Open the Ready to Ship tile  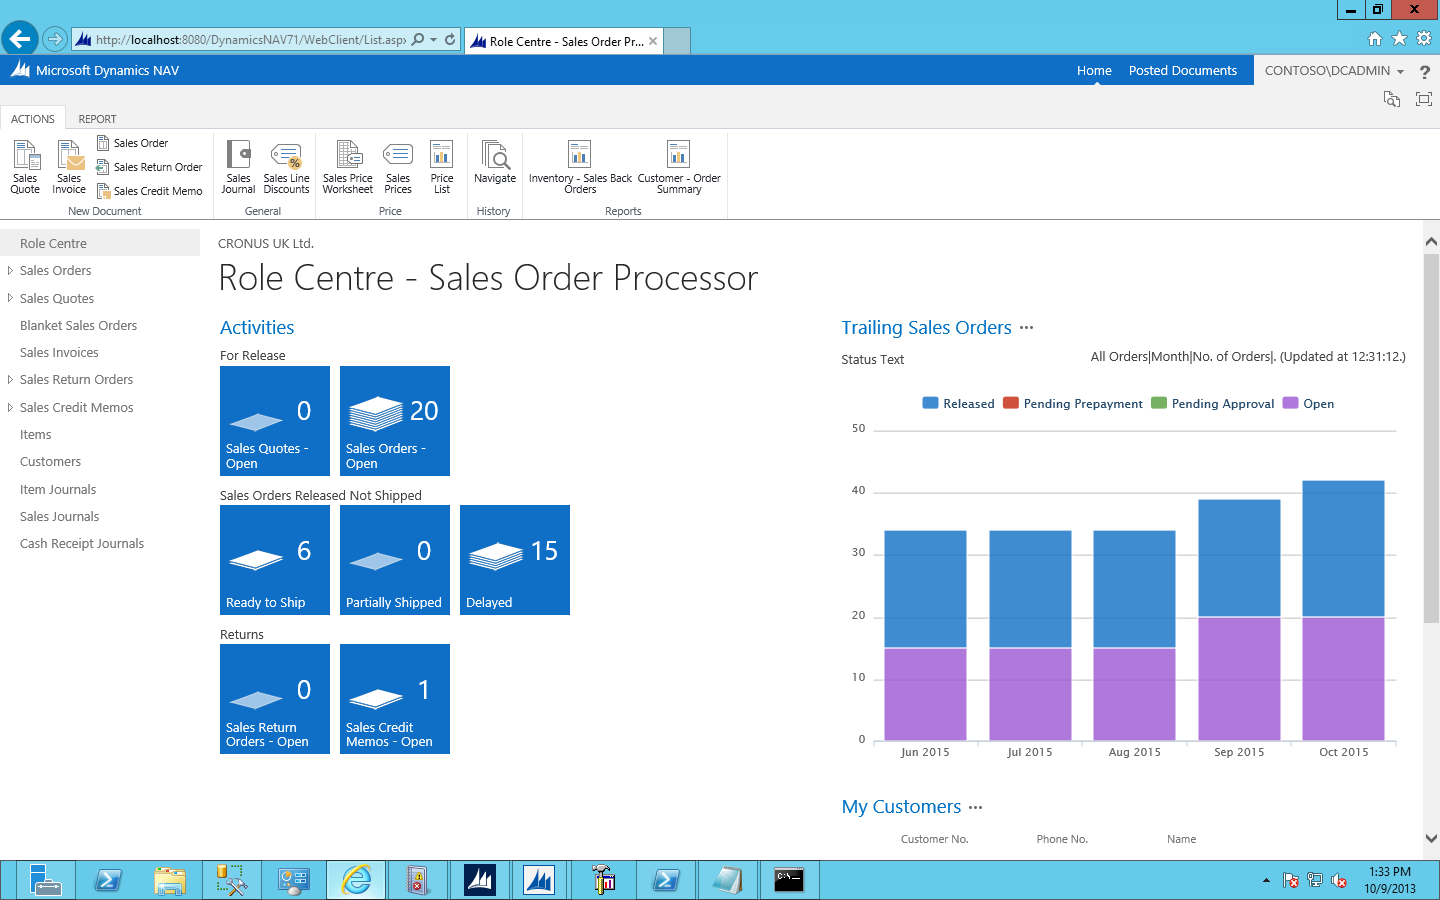[x=275, y=560]
